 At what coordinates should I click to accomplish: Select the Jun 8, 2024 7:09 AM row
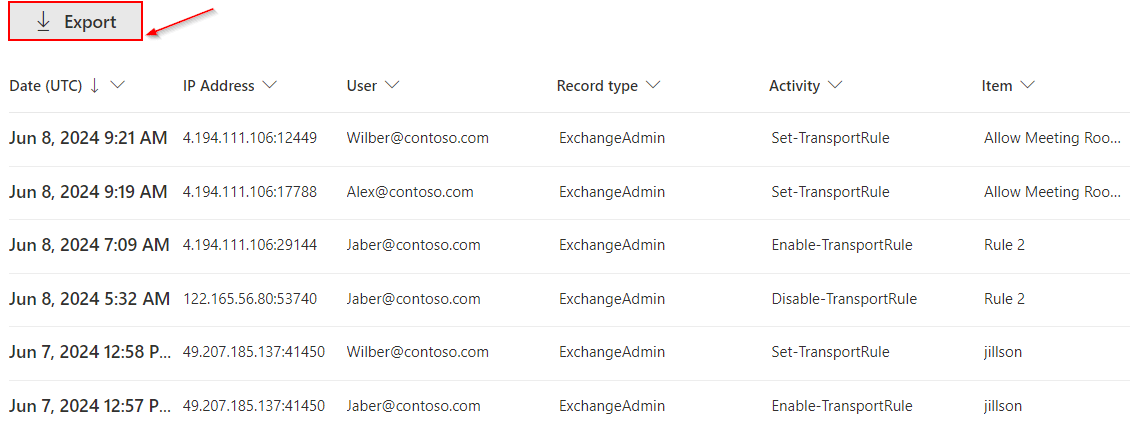[x=88, y=244]
